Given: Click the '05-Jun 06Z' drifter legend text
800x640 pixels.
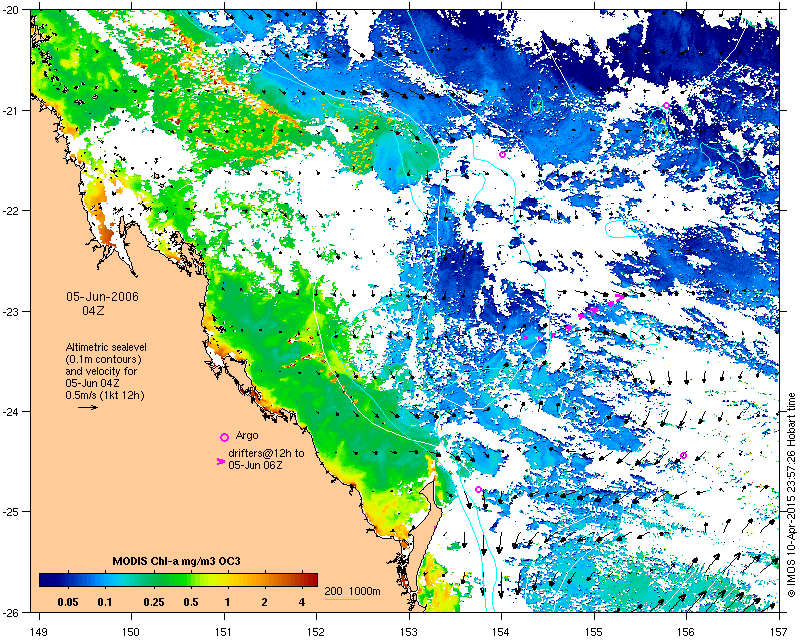Looking at the screenshot, I should point(257,465).
